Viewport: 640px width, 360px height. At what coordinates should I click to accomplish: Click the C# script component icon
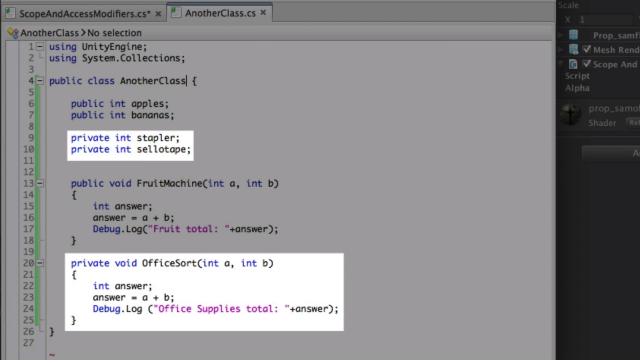(573, 64)
